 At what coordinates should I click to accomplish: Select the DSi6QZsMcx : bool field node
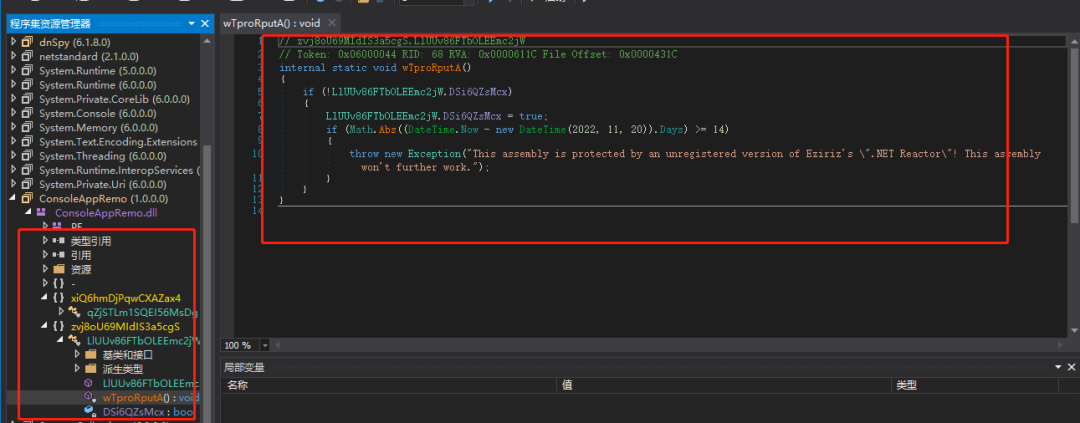click(x=148, y=412)
